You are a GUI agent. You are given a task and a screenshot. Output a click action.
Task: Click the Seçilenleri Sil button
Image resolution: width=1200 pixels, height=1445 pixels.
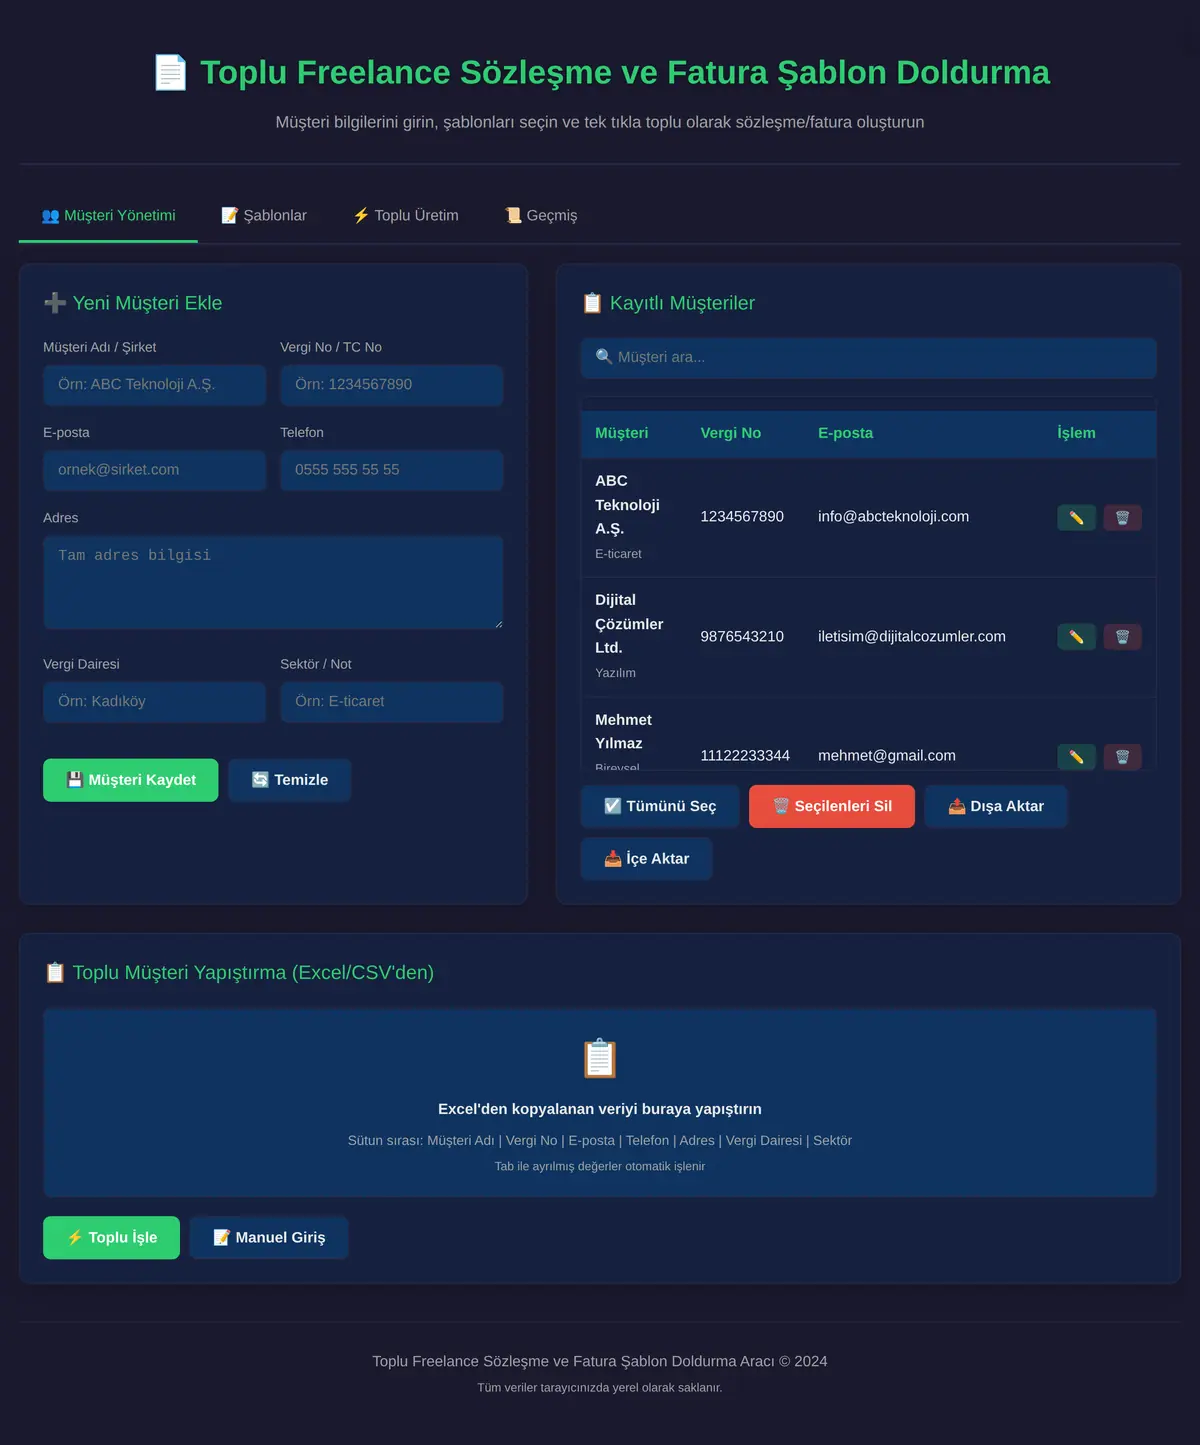click(x=832, y=806)
